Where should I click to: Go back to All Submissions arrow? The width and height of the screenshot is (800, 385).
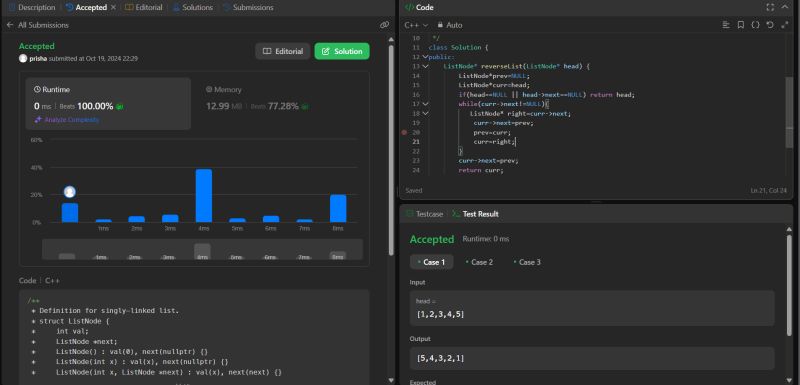[10, 24]
